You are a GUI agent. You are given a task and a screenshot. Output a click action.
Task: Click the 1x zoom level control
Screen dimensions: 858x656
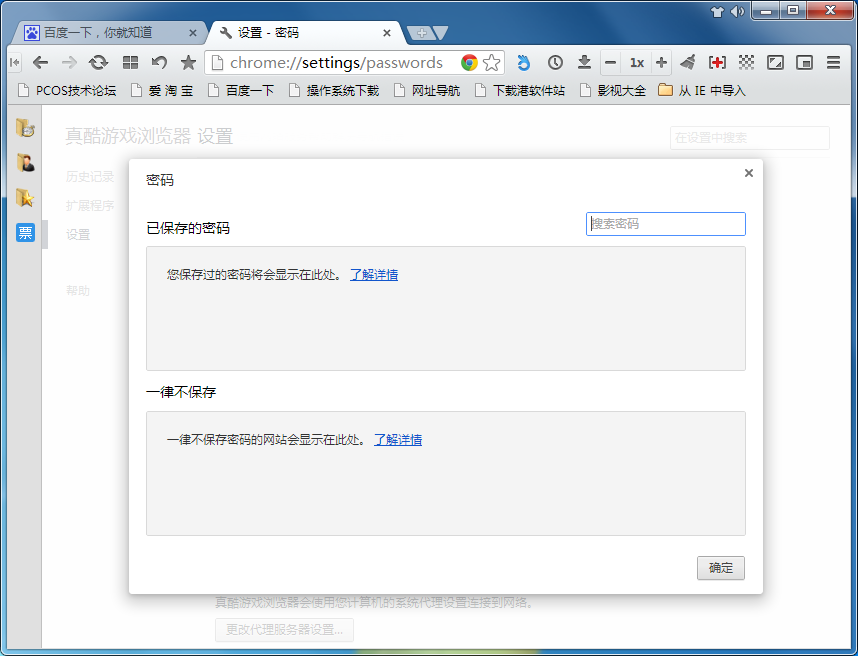637,62
